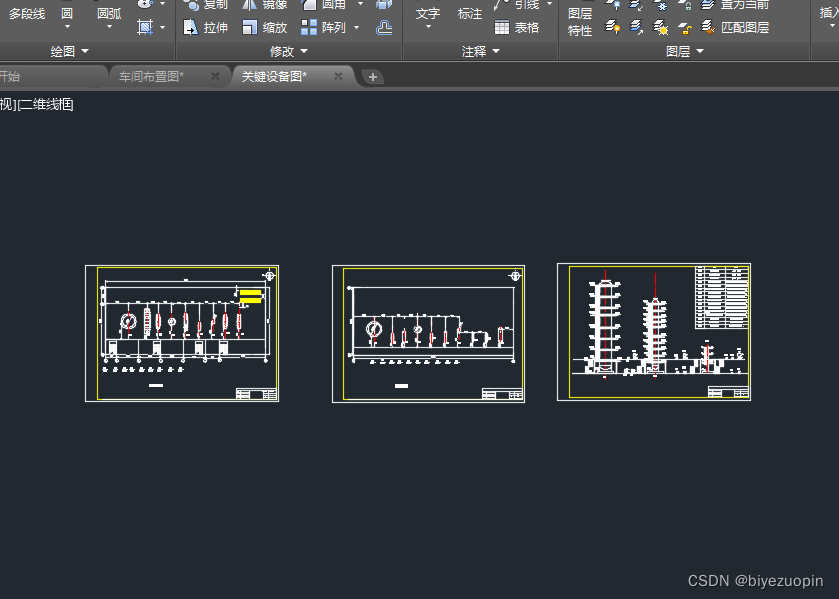Open the Insert (插入) dropdown arrow

click(x=832, y=27)
